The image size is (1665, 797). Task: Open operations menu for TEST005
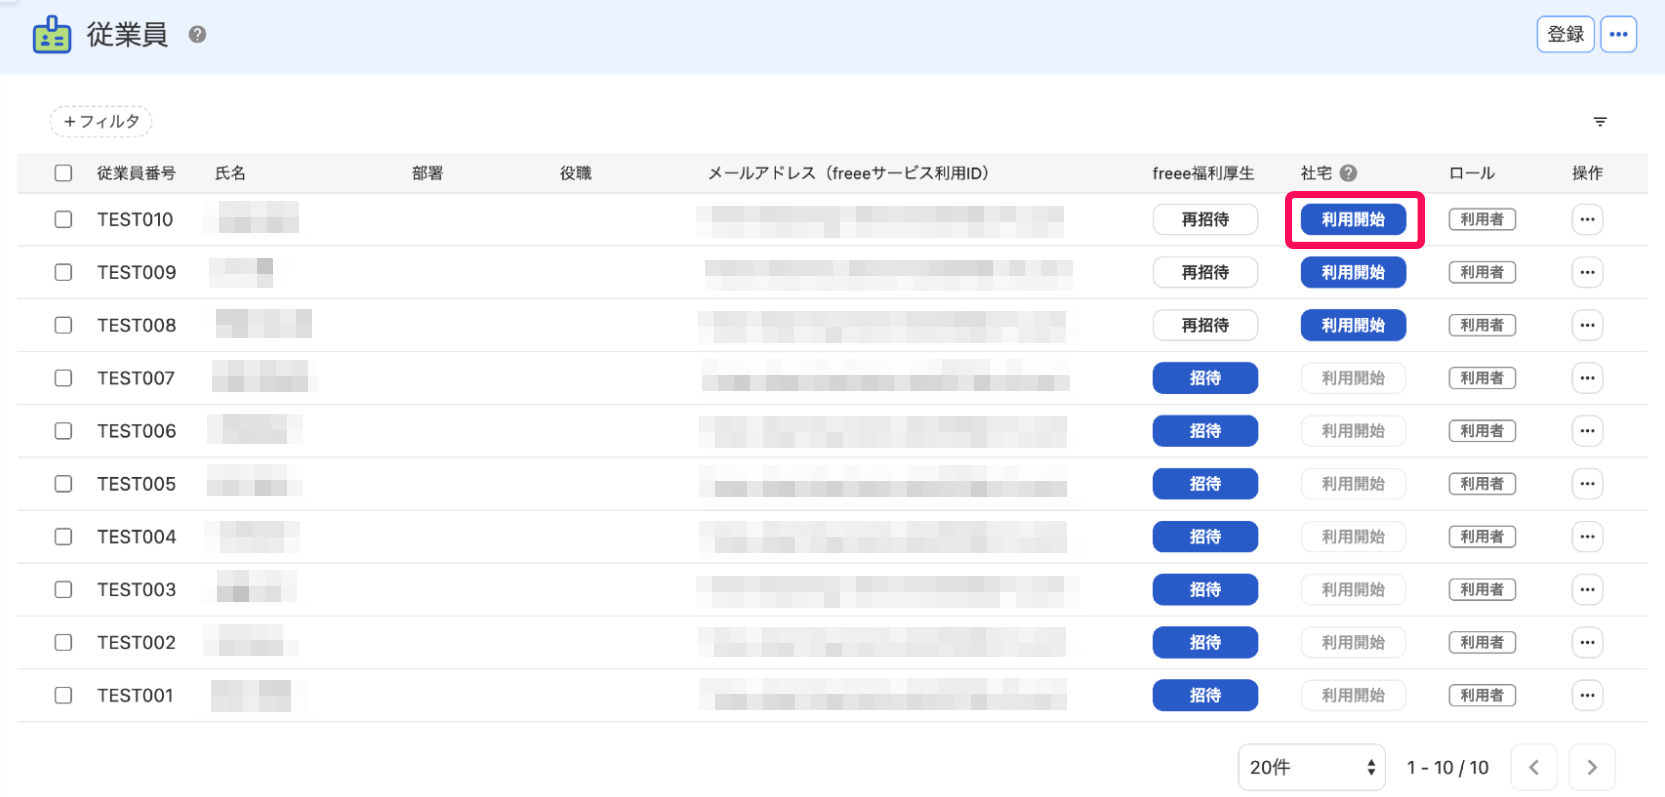click(1587, 484)
